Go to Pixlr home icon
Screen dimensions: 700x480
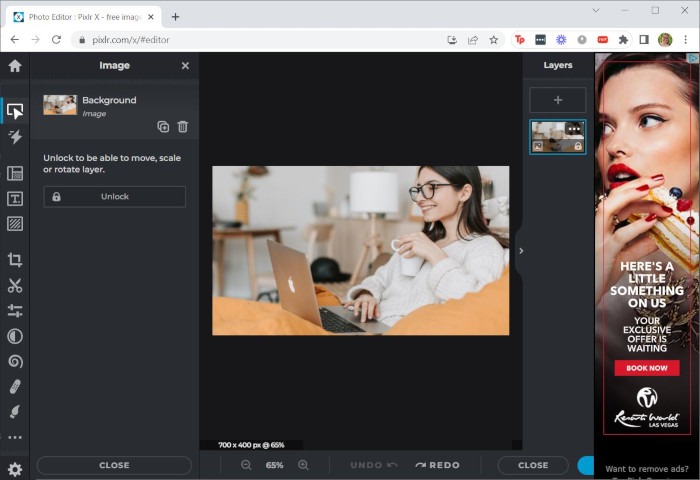coord(15,66)
